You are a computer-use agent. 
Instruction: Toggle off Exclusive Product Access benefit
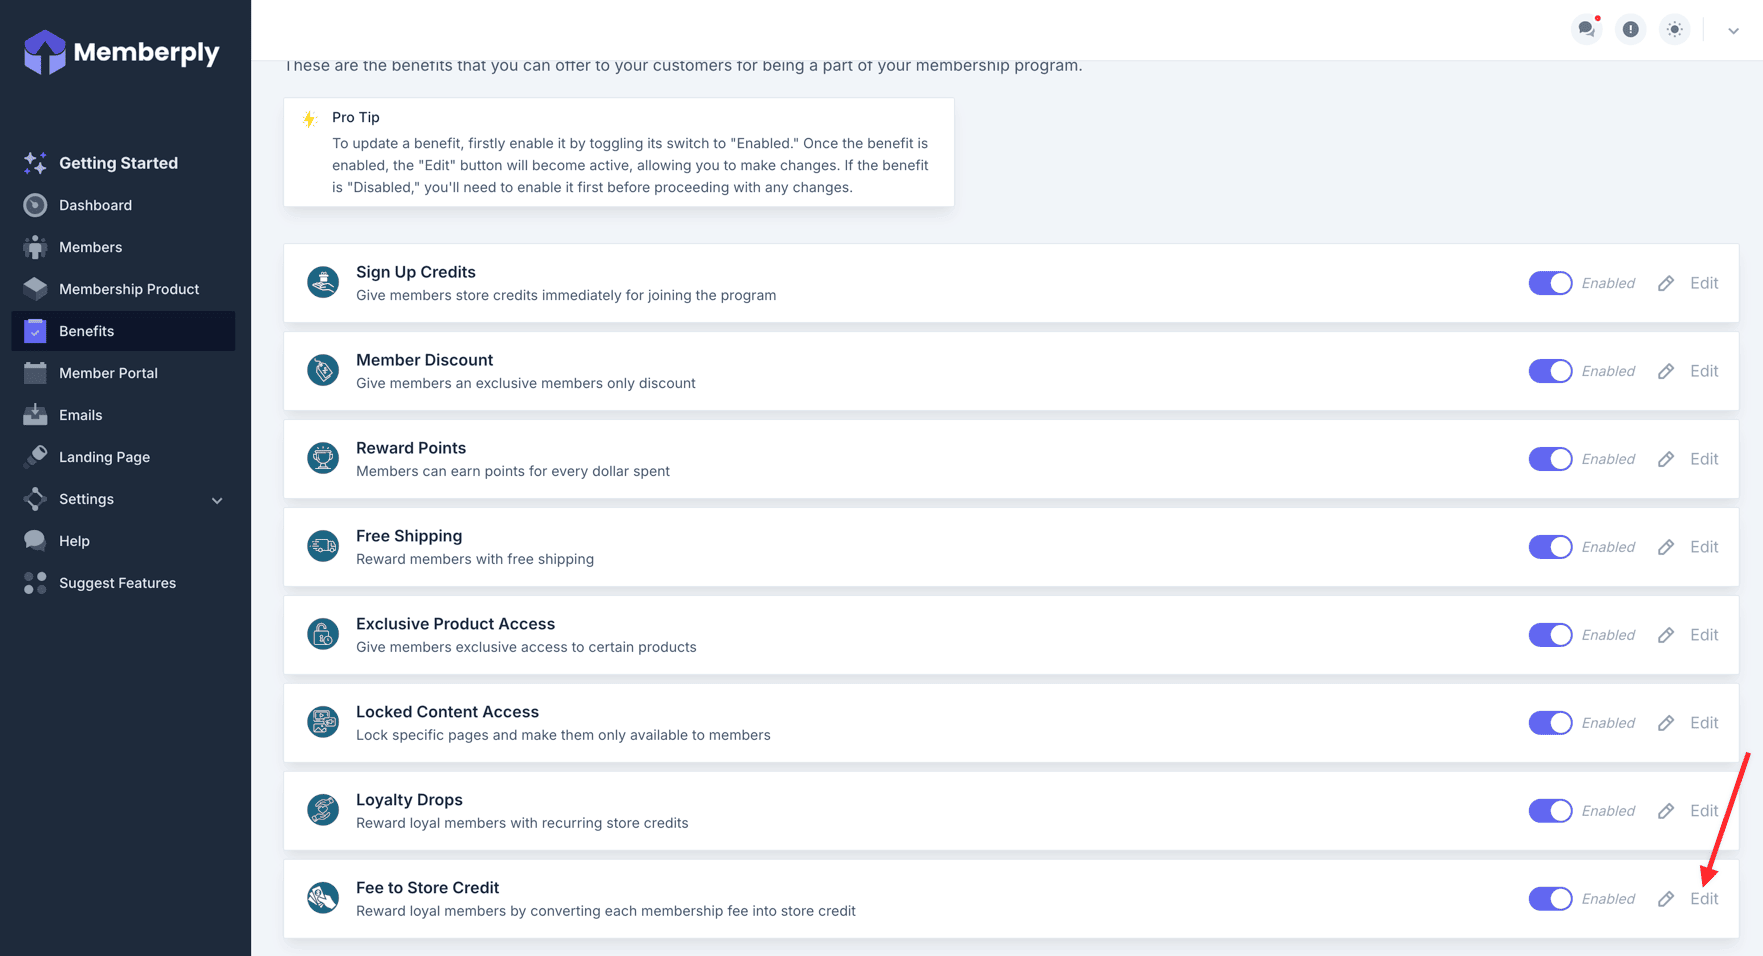click(x=1550, y=635)
